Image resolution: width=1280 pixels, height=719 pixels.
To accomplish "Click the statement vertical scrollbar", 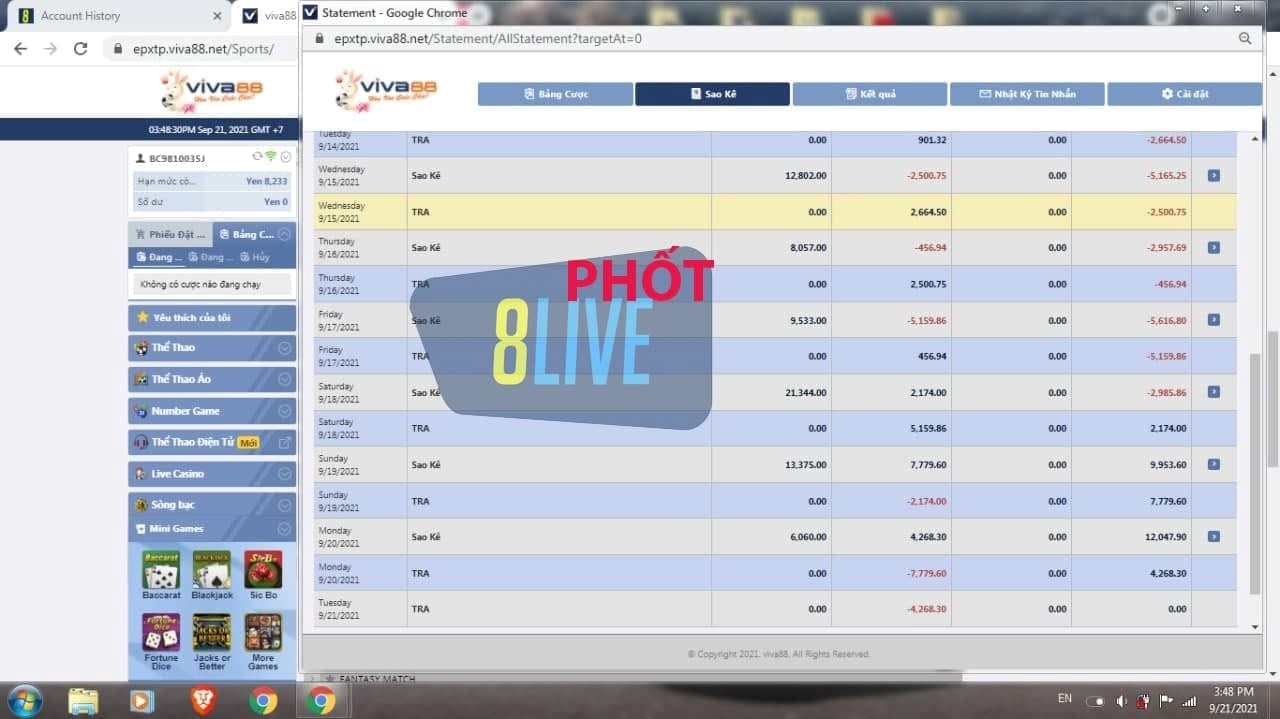I will pos(1256,470).
